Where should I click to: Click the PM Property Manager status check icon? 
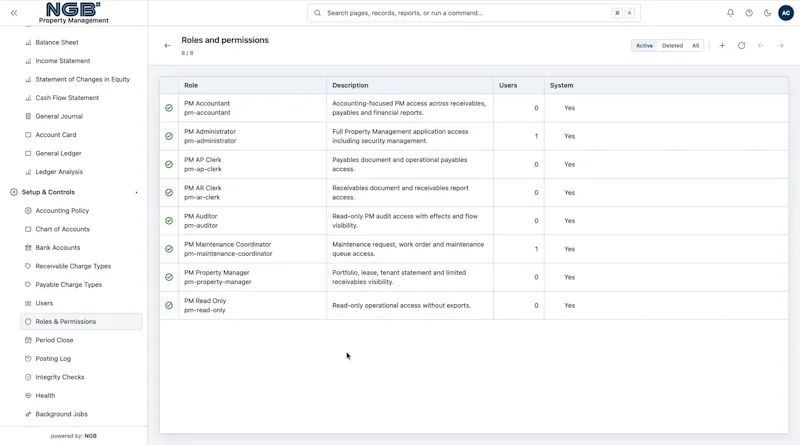click(169, 277)
